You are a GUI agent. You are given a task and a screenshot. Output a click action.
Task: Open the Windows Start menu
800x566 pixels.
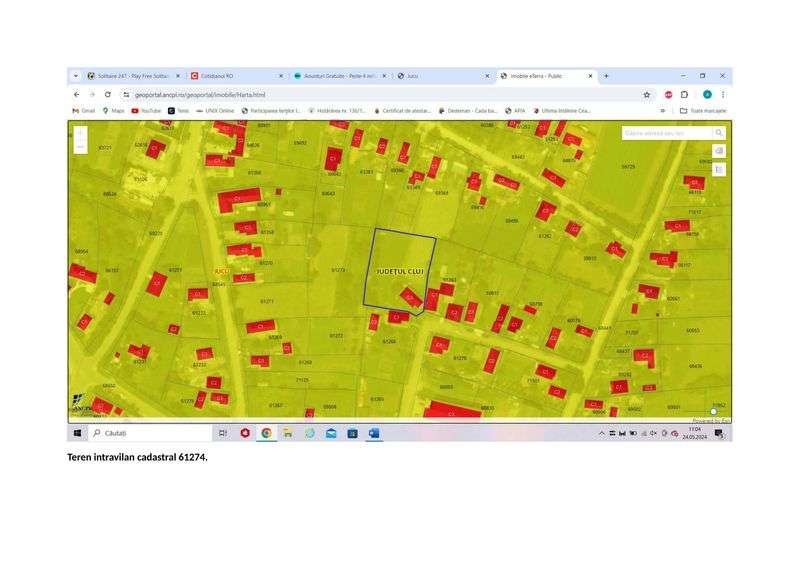[x=78, y=433]
